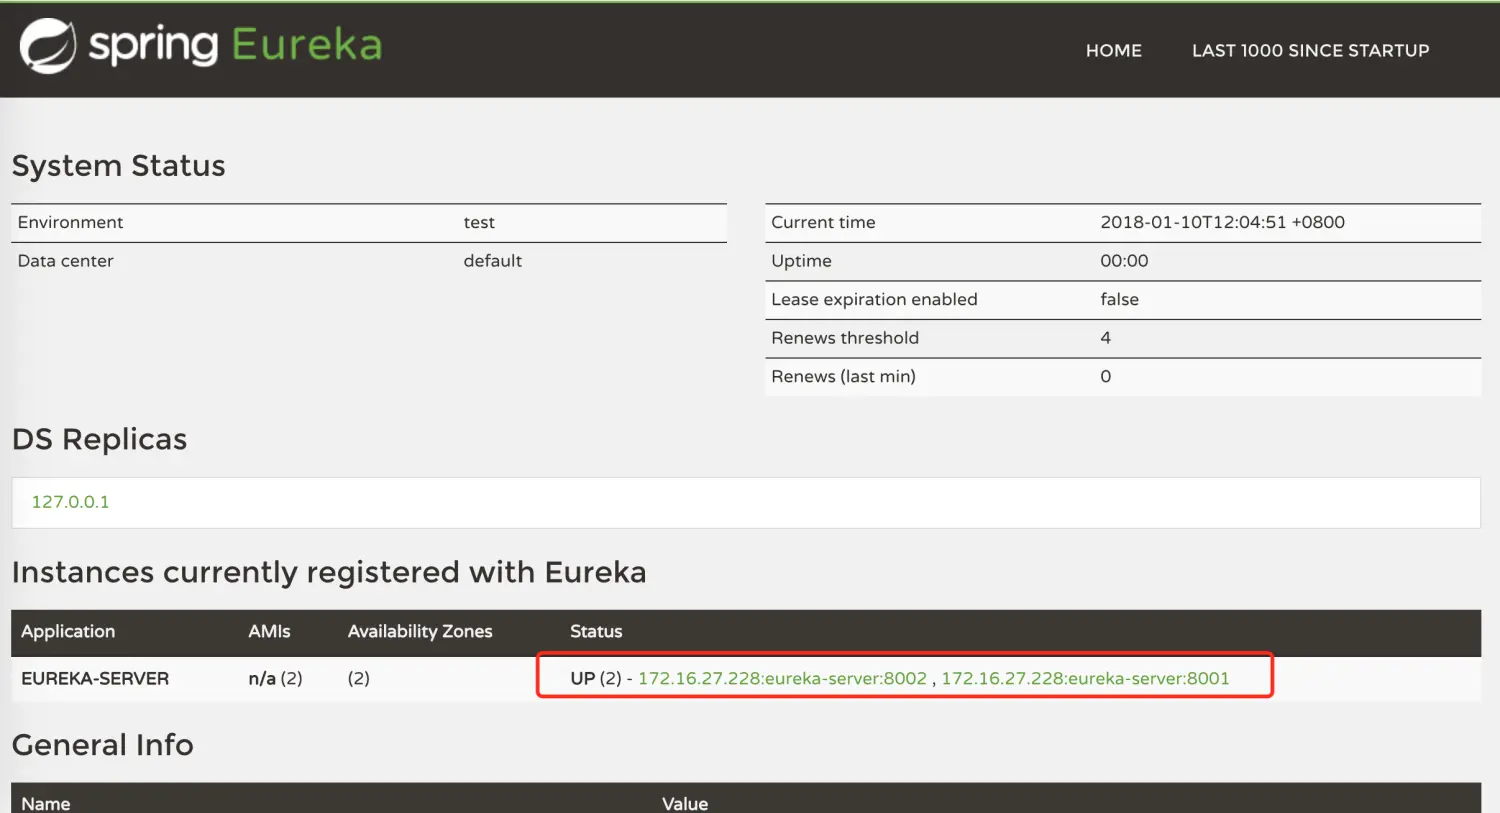
Task: Select the 'test' environment value
Action: [x=479, y=222]
